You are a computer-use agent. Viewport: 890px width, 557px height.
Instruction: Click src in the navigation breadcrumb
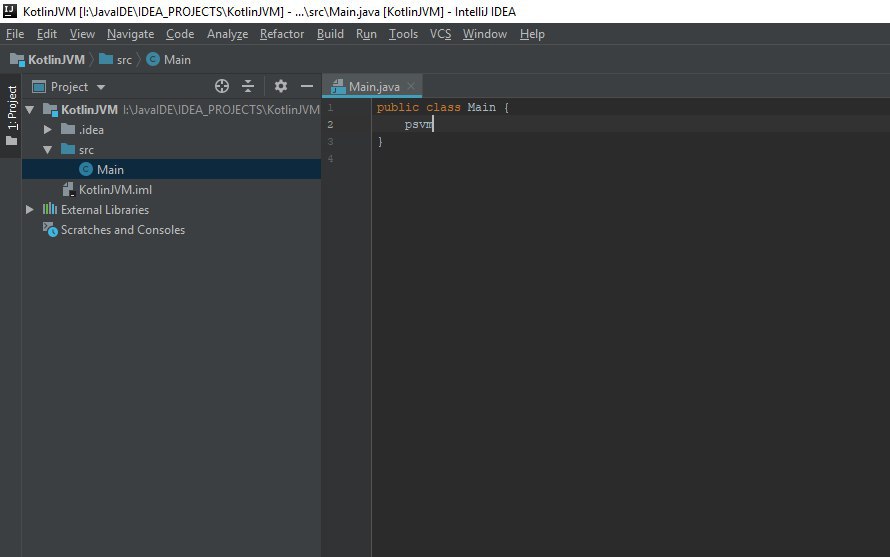124,60
